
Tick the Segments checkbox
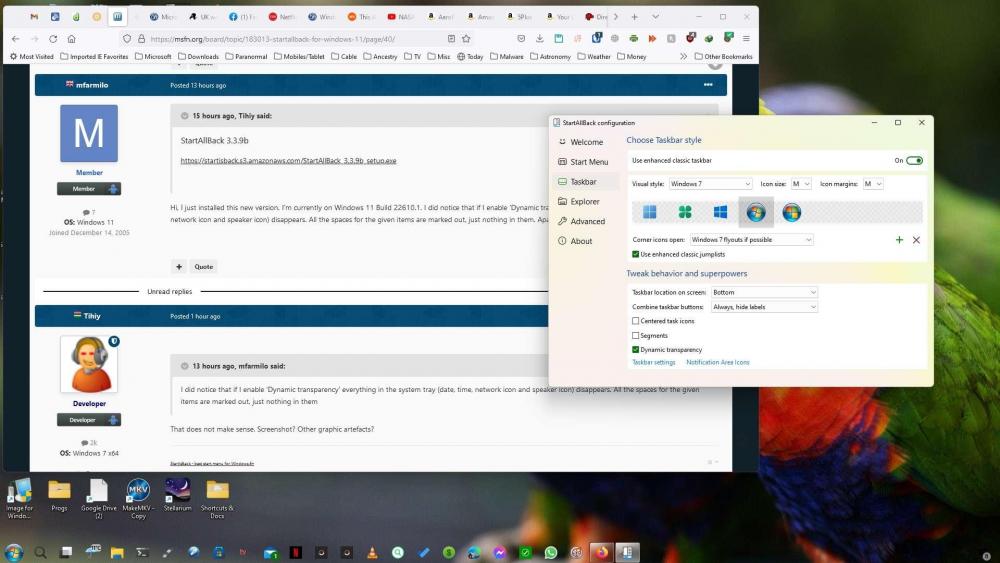coord(636,336)
